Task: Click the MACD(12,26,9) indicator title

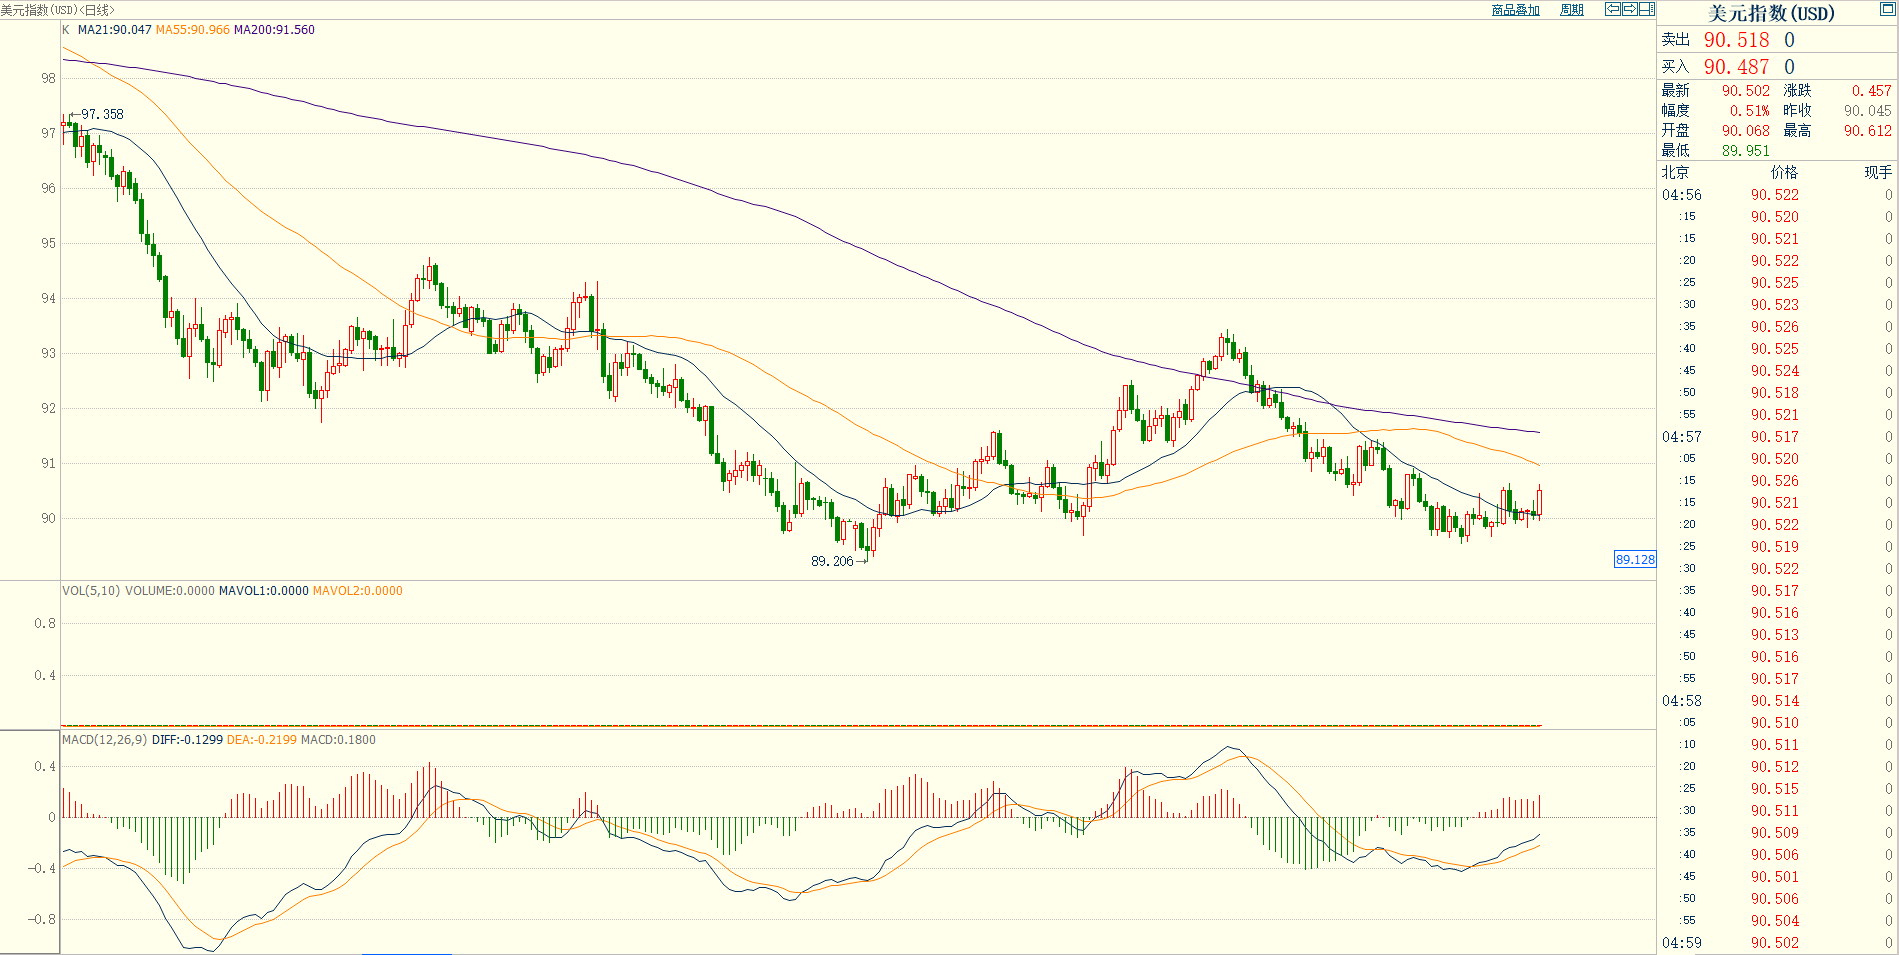Action: pyautogui.click(x=104, y=740)
